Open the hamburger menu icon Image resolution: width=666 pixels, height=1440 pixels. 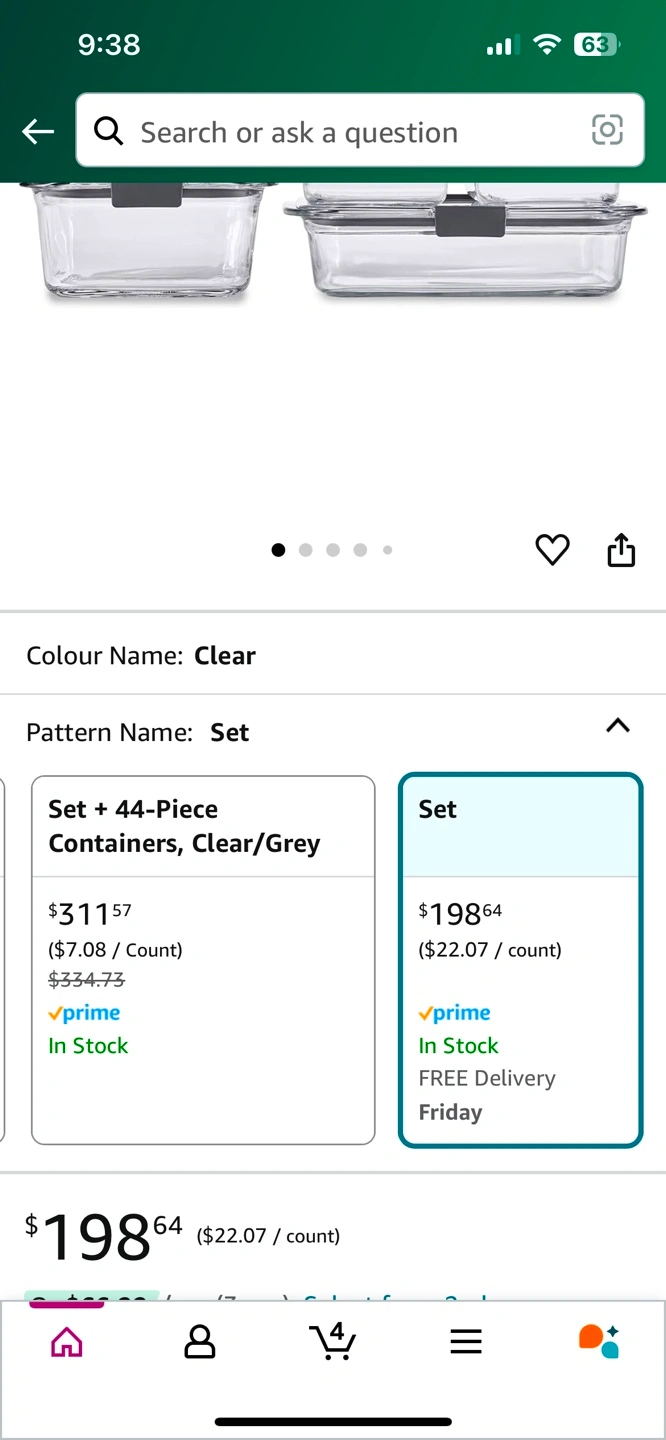466,1341
